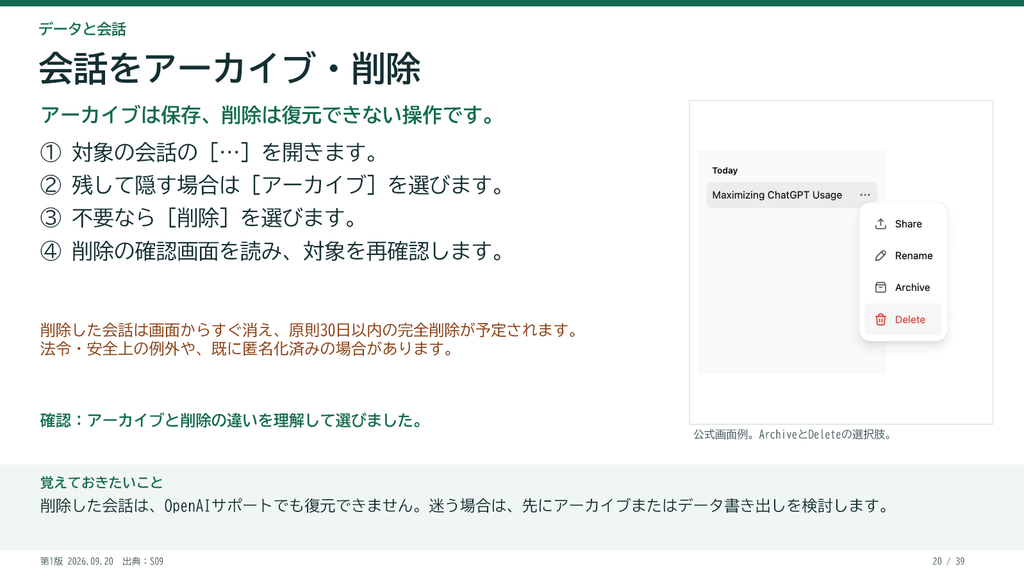Click the 確認 confirmation line text
Viewport: 1024px width, 576px height.
coord(232,420)
